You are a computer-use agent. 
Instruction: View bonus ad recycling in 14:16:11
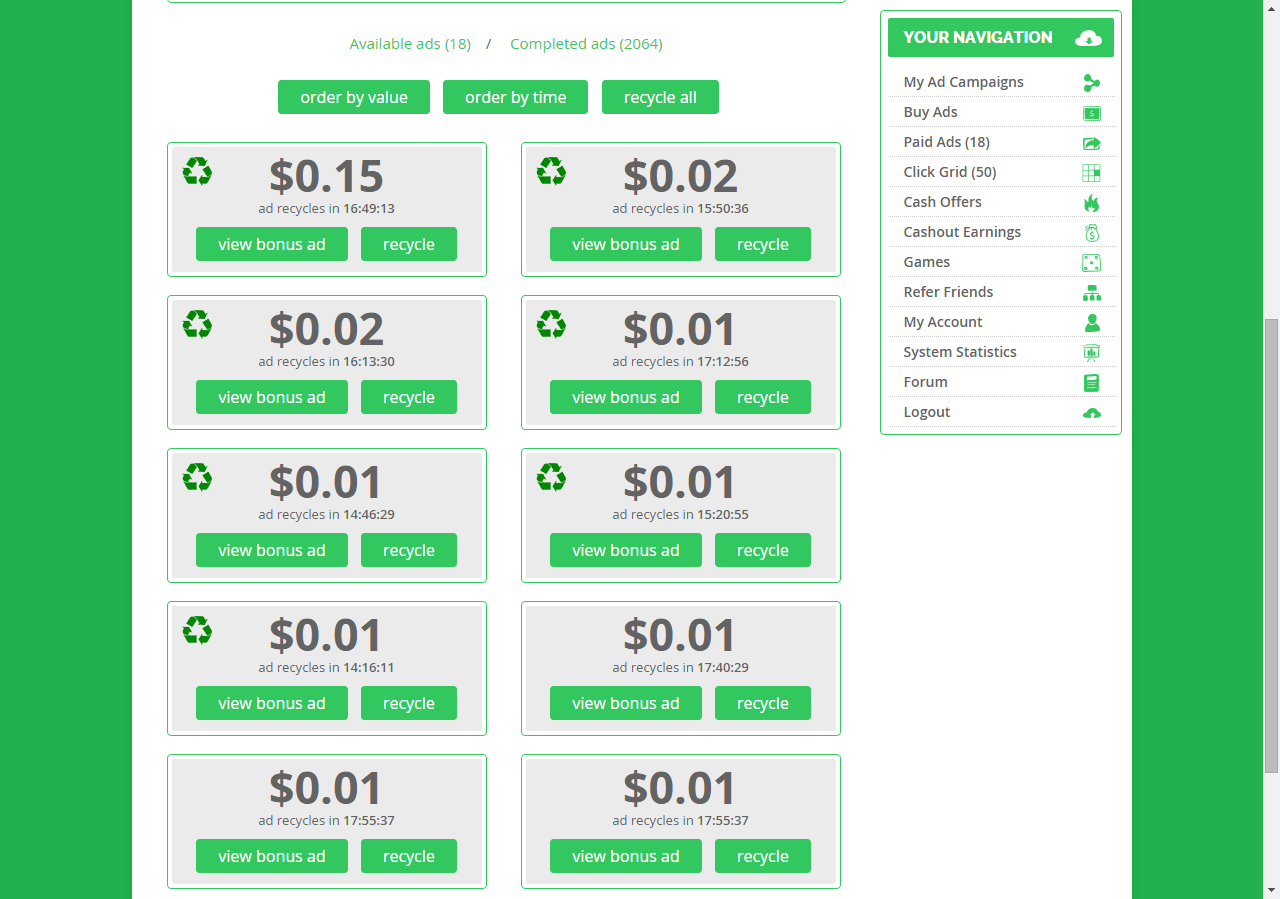click(x=272, y=703)
